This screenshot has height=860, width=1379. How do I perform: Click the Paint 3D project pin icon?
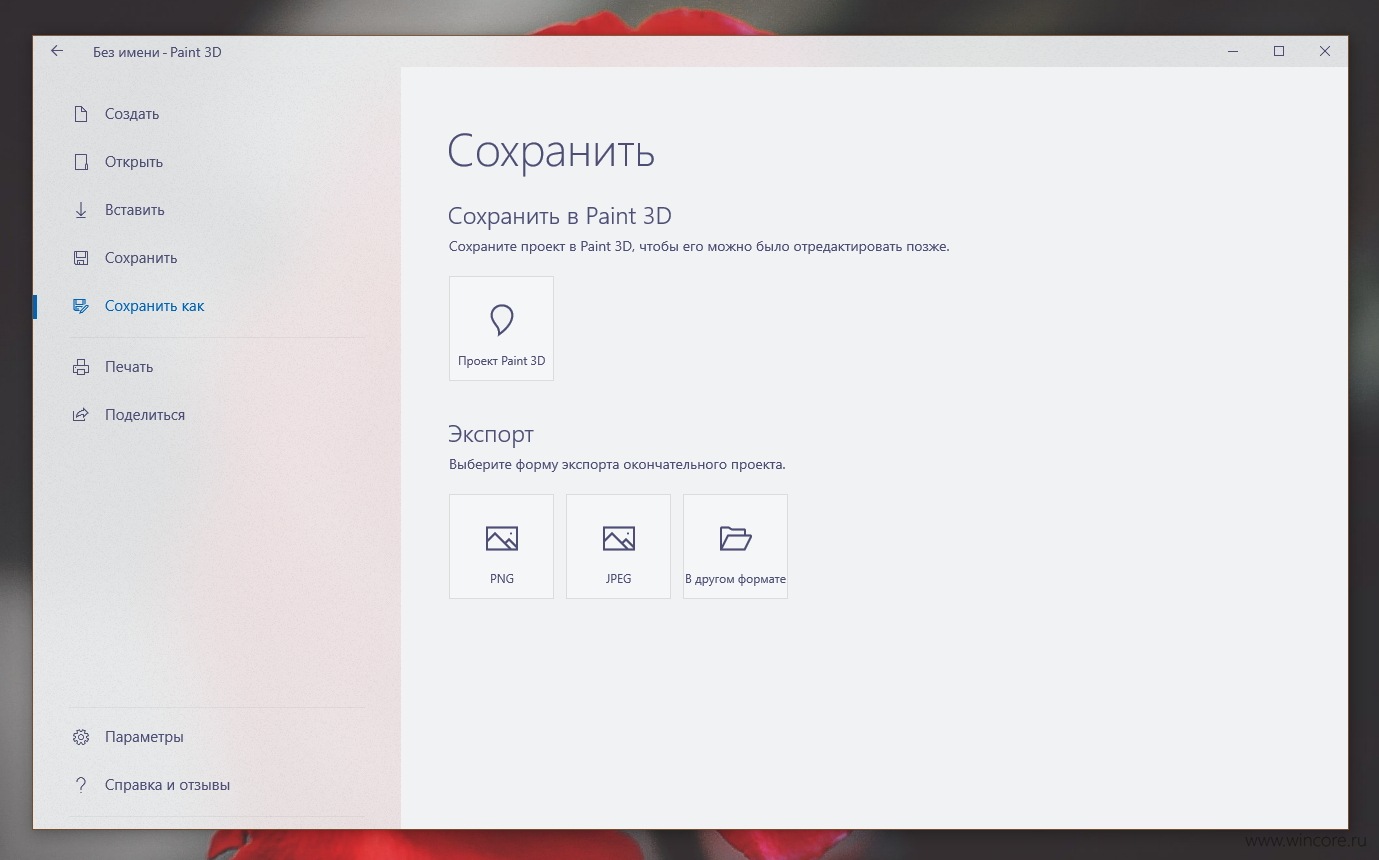(x=501, y=320)
